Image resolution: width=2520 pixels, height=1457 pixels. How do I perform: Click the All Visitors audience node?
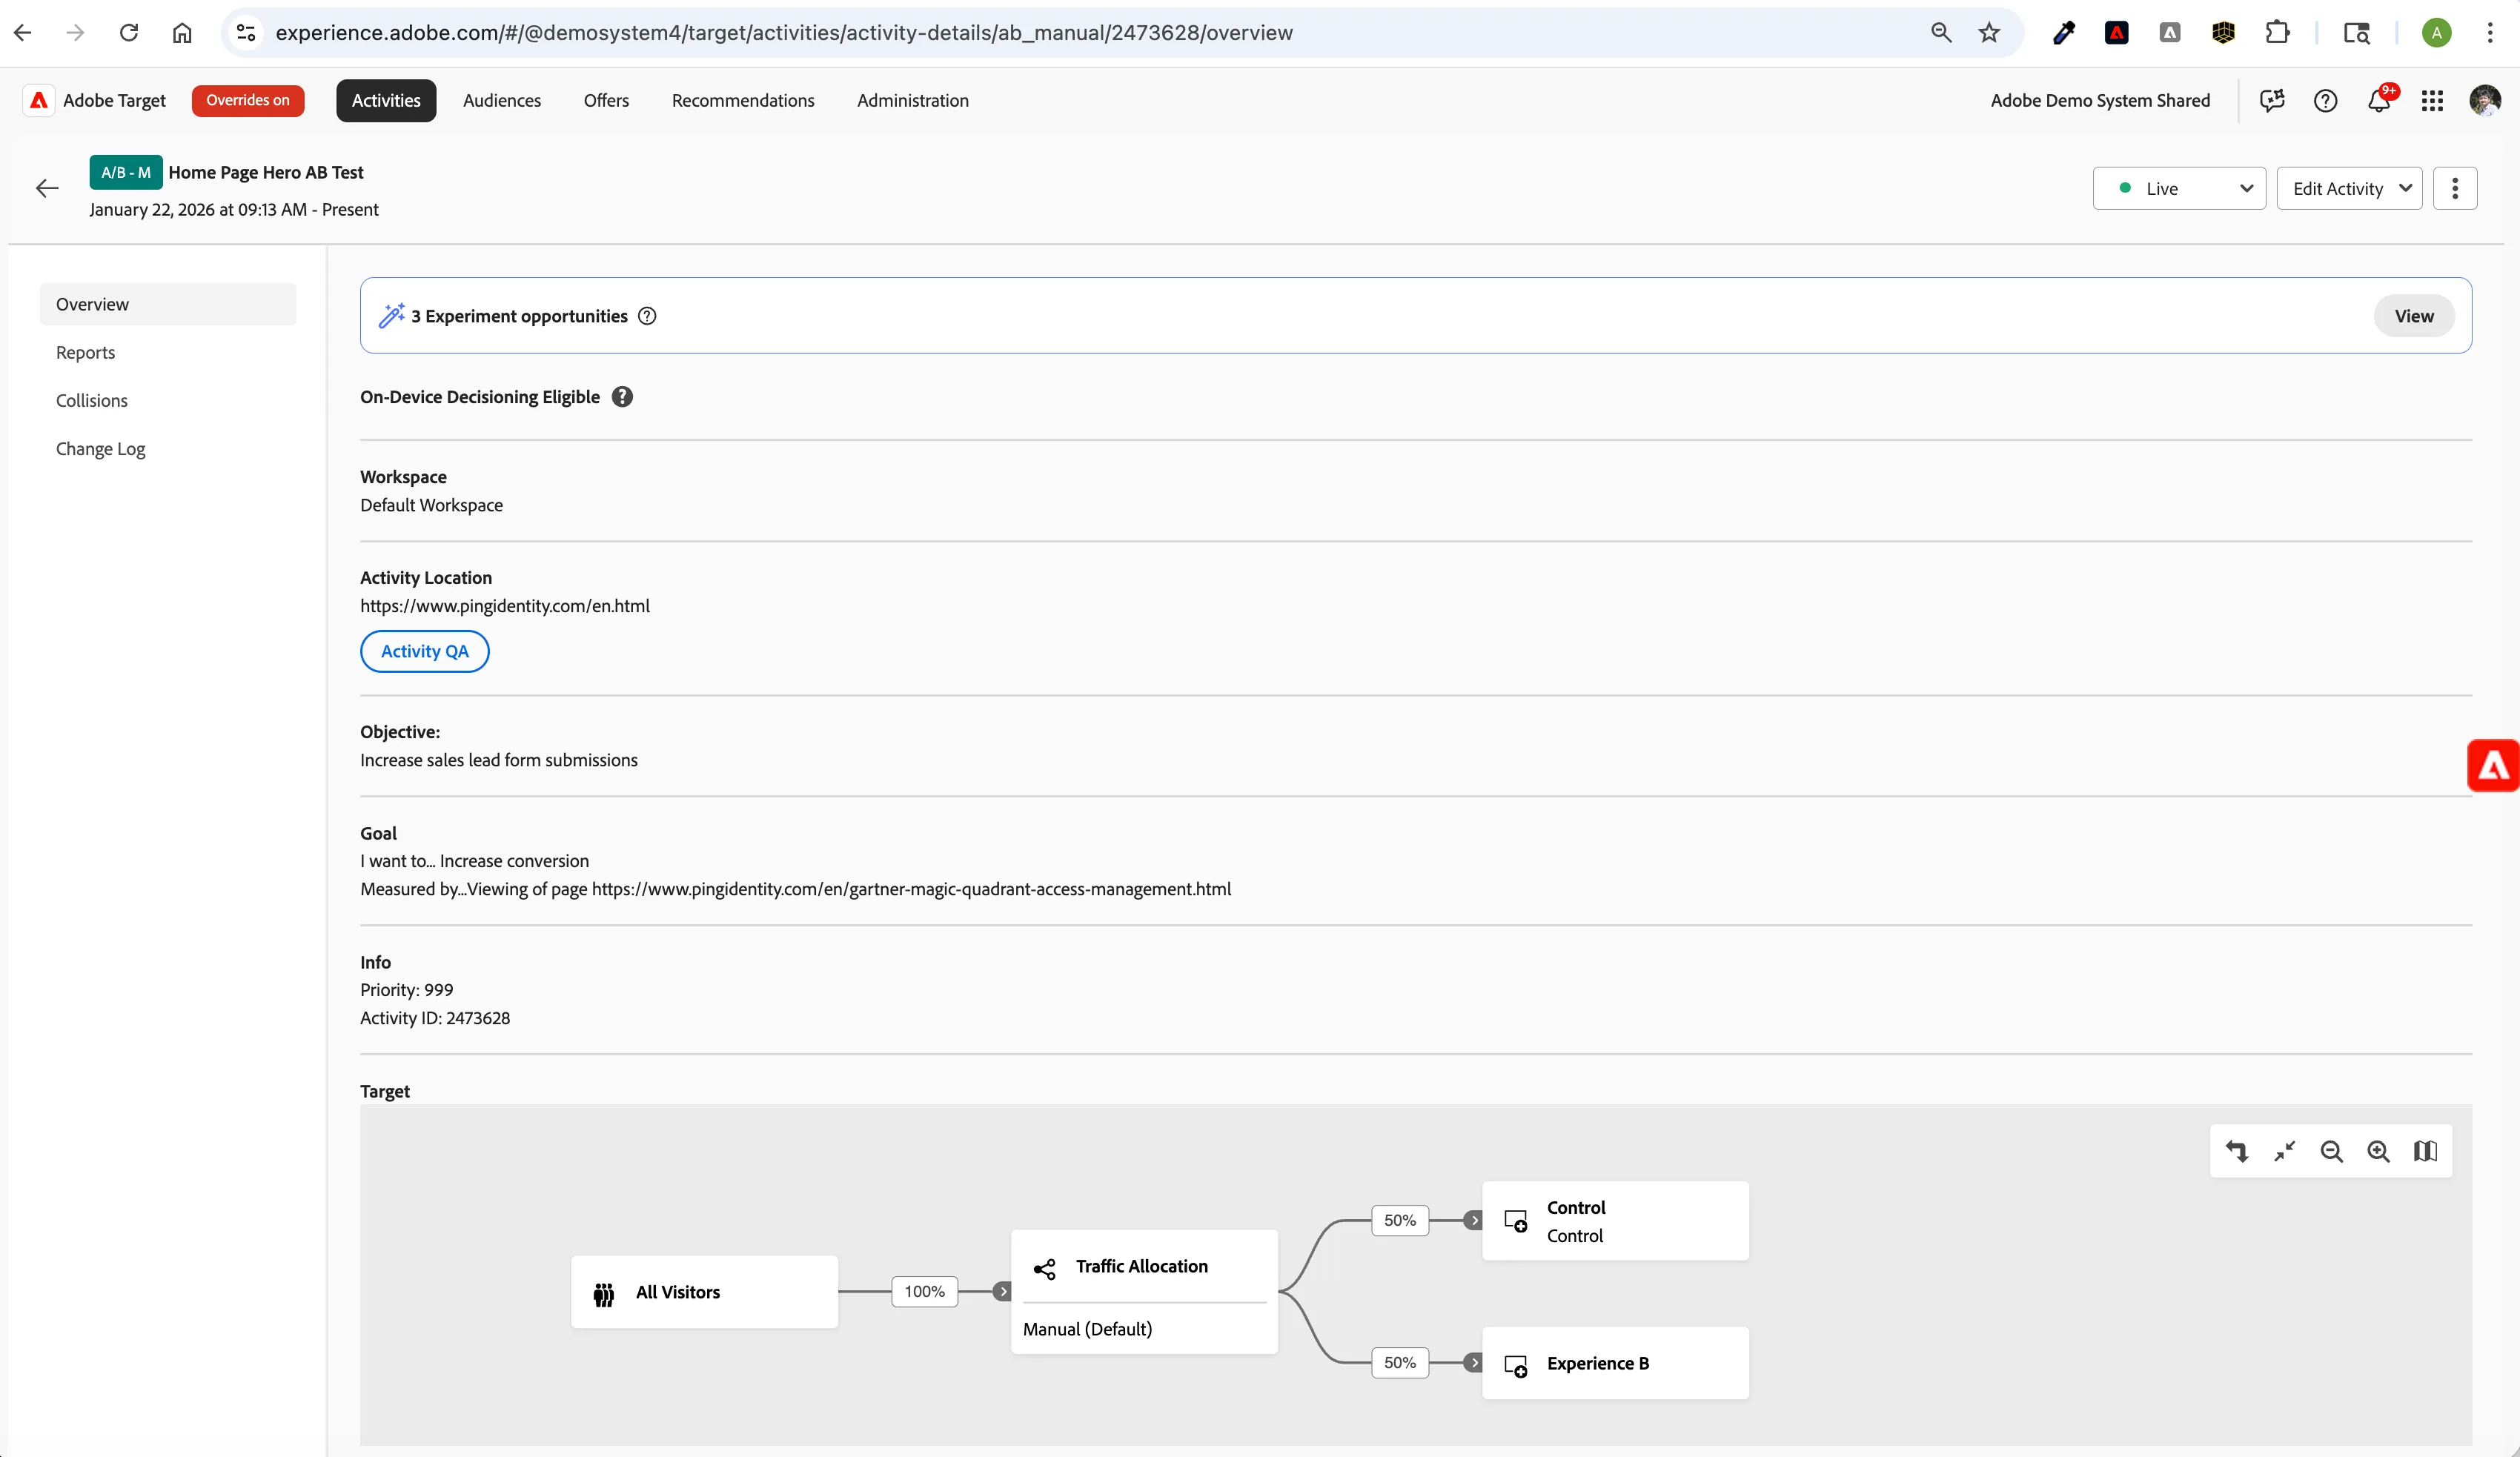[704, 1293]
